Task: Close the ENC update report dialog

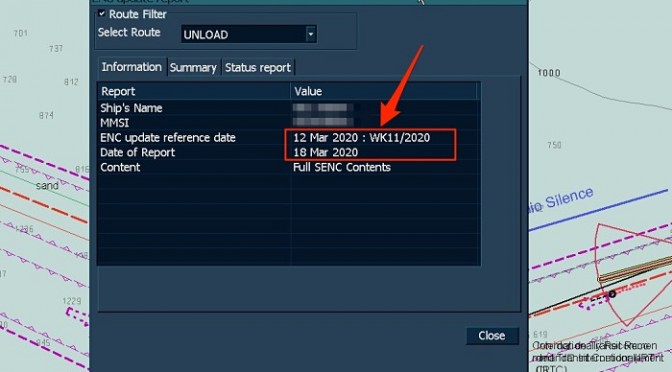Action: pos(492,336)
